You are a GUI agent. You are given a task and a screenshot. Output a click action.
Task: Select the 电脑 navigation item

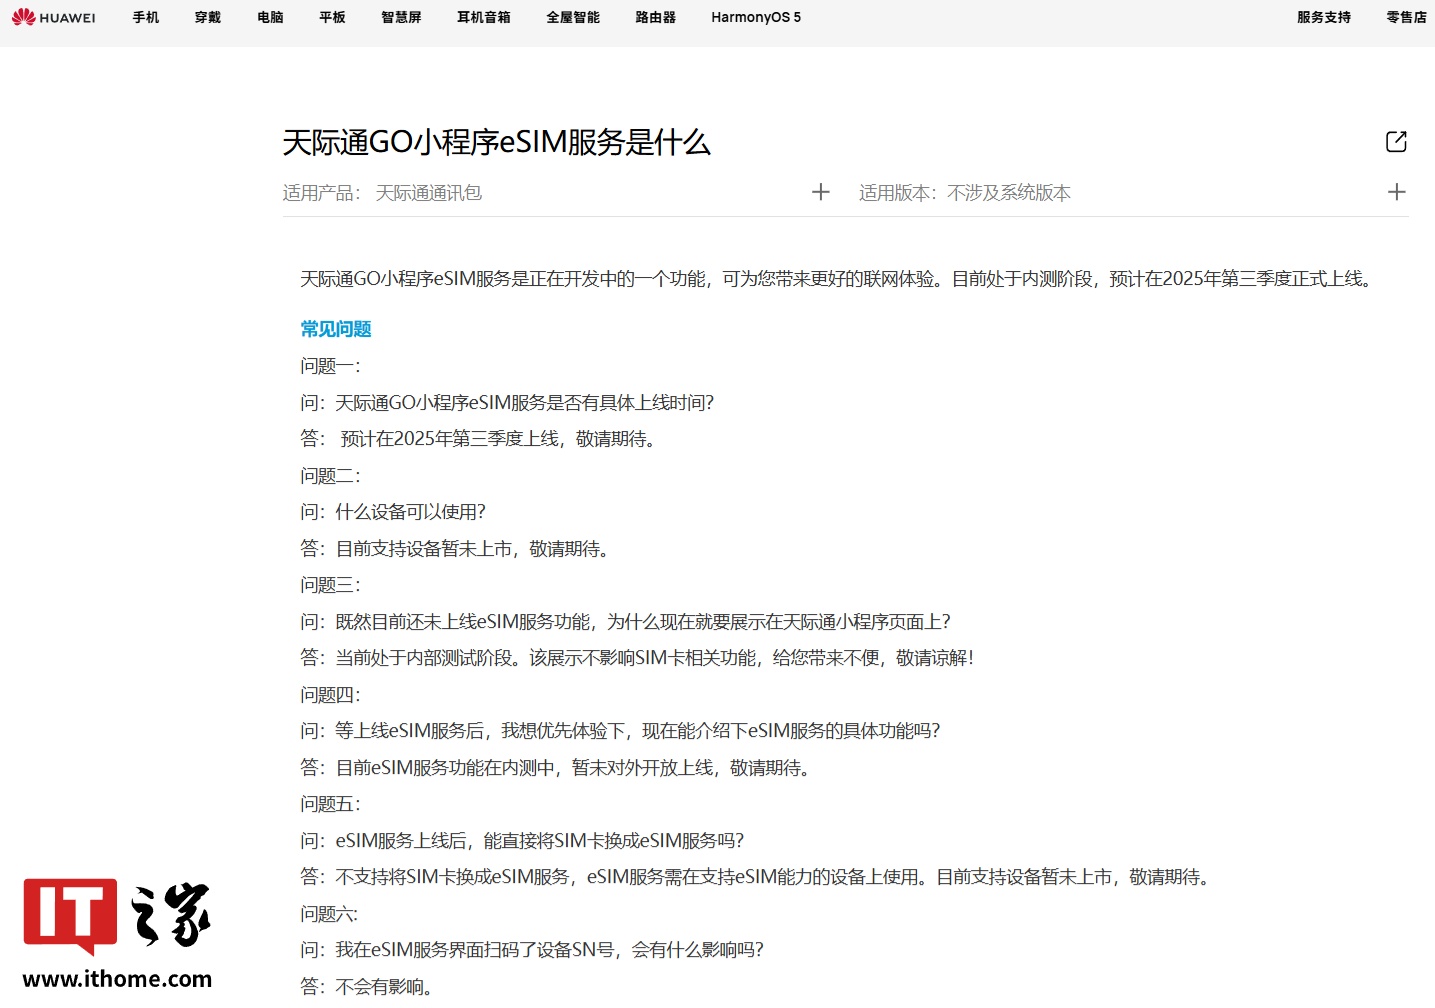[269, 17]
